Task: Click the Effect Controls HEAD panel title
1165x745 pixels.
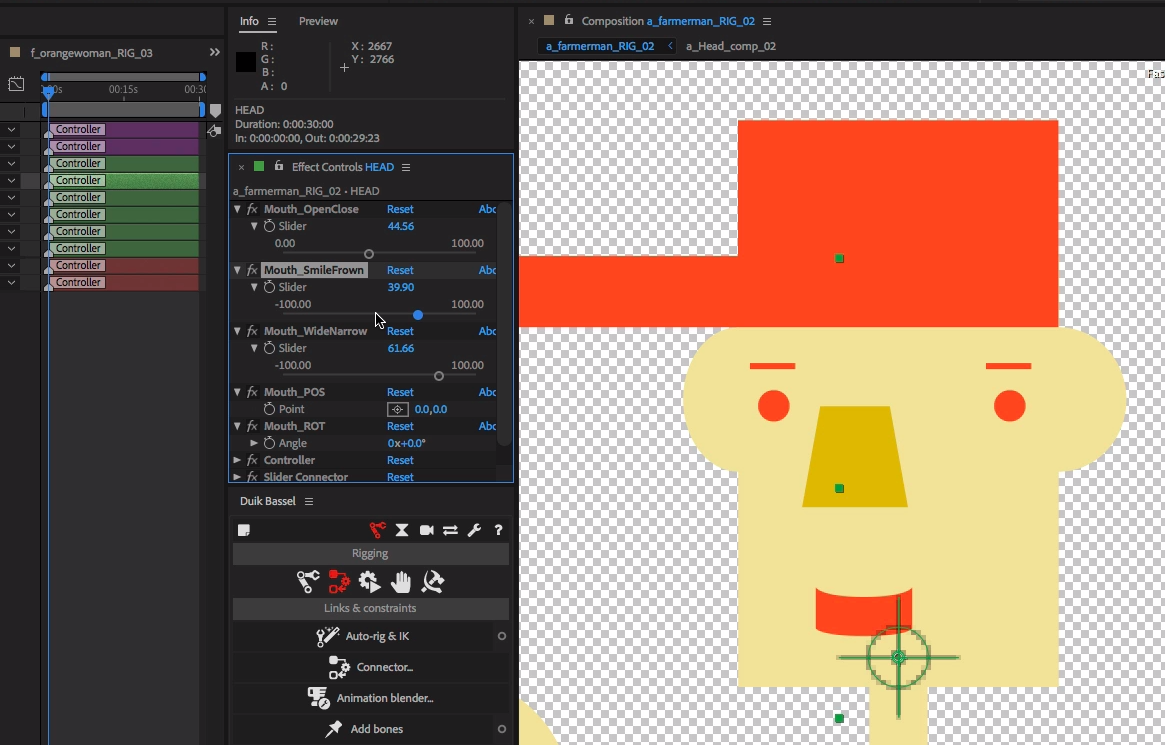Action: 343,167
